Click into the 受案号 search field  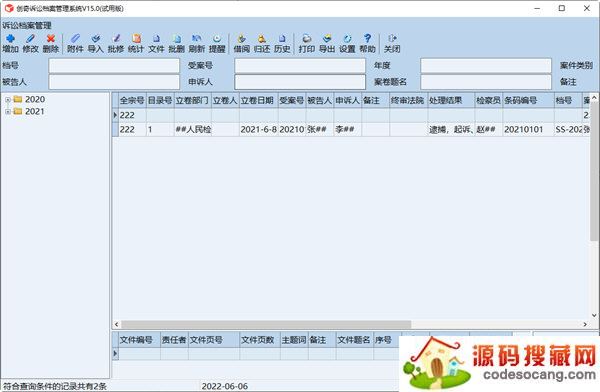tap(300, 65)
